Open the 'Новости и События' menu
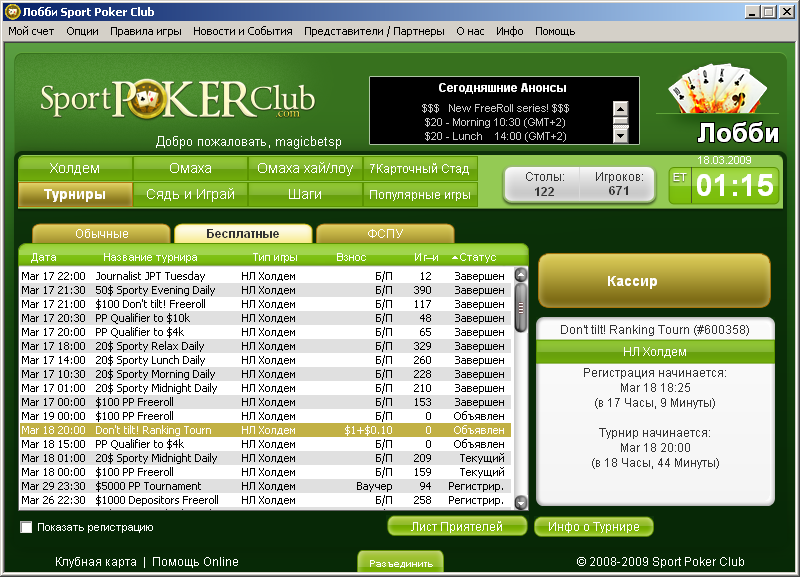 [x=243, y=31]
